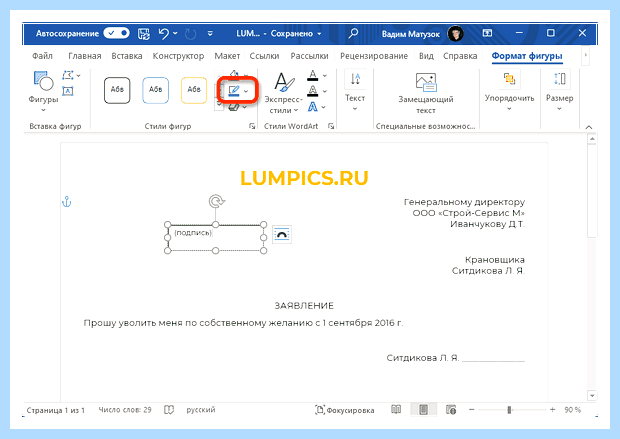Click the Save icon in title bar
This screenshot has height=439, width=620.
click(144, 34)
